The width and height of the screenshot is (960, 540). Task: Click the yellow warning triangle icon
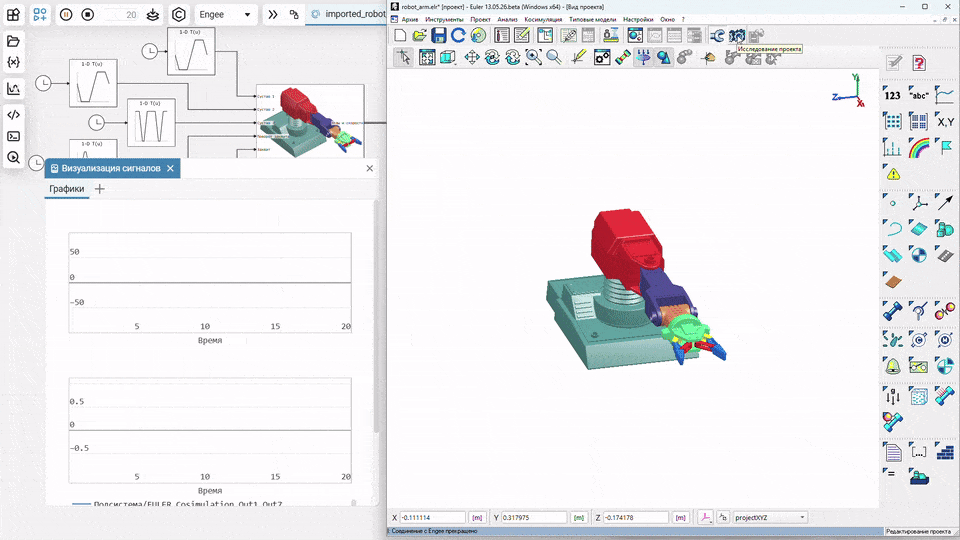pyautogui.click(x=893, y=174)
